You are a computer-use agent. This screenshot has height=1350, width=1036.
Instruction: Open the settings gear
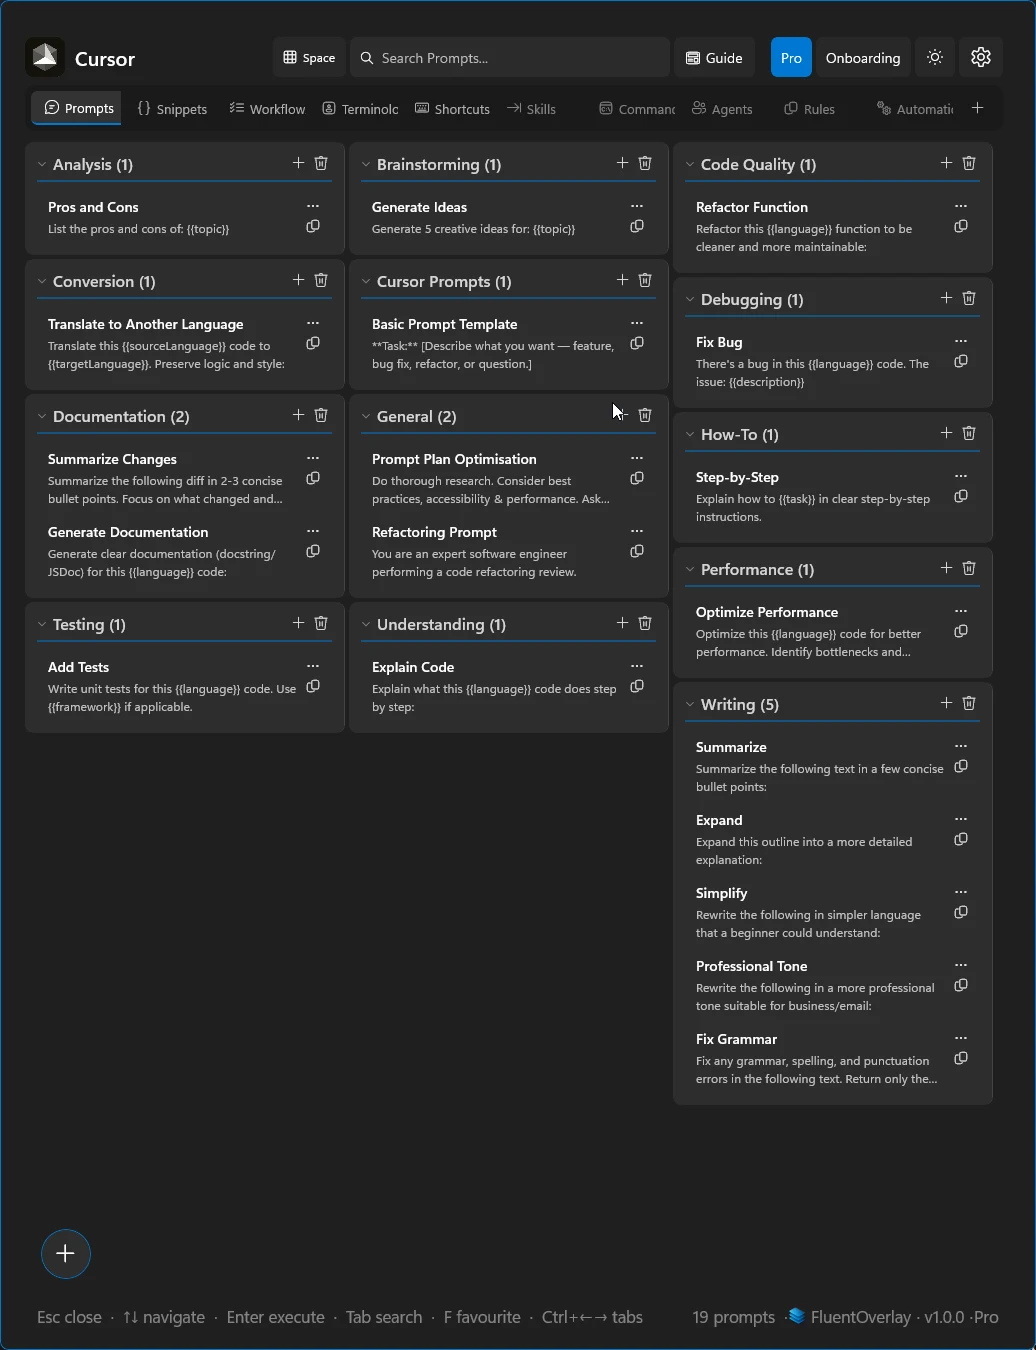coord(980,57)
